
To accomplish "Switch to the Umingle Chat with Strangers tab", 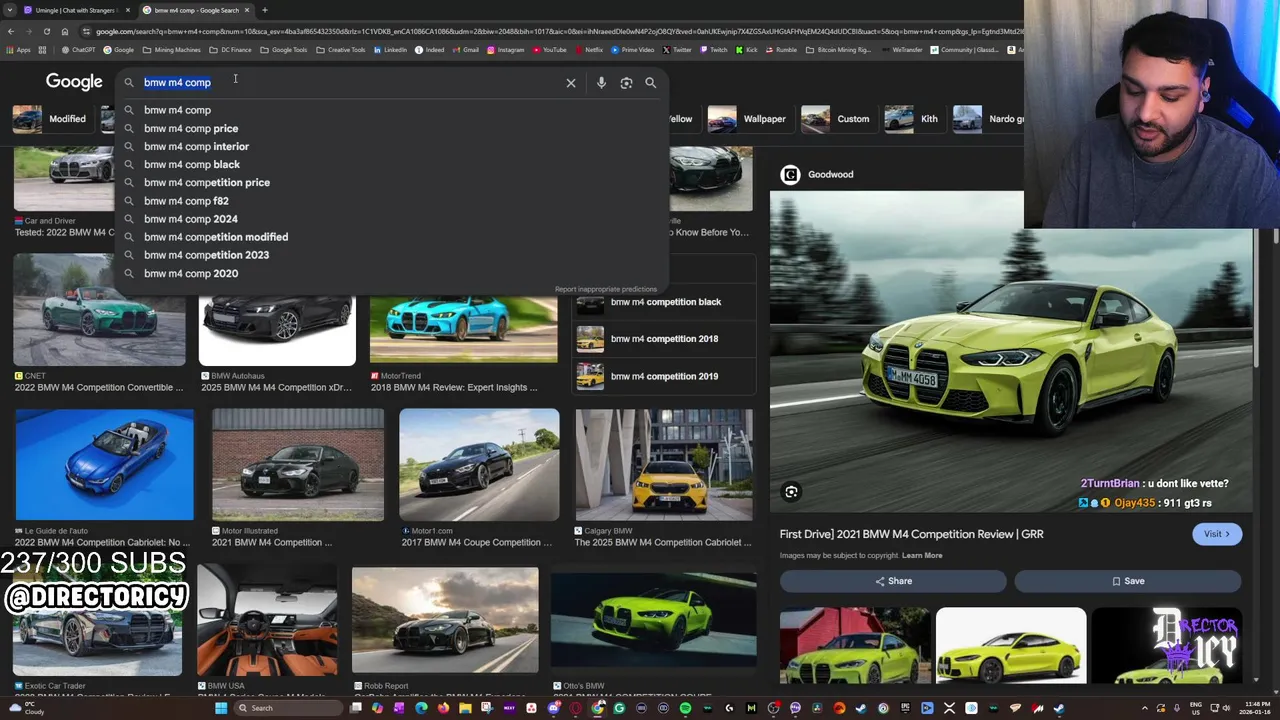I will tap(76, 10).
